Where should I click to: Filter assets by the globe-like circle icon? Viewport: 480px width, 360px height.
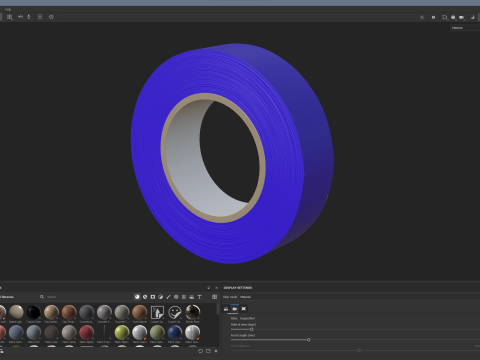pos(176,297)
